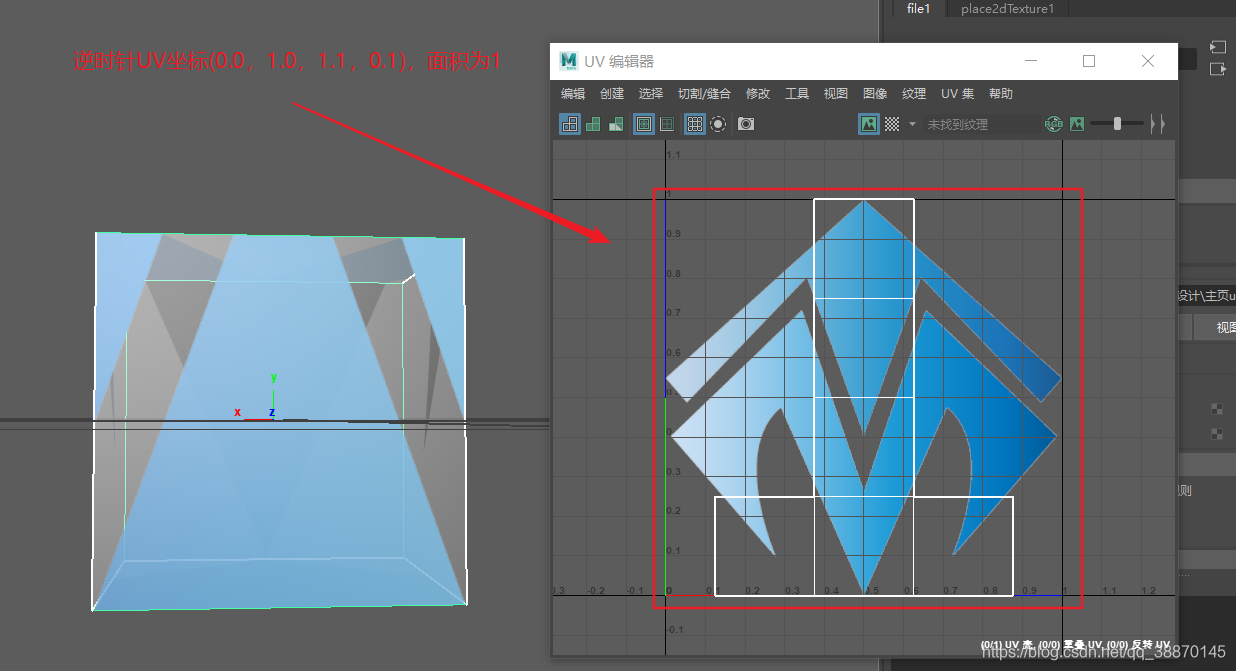Adjust the image dimming slider
1236x671 pixels.
click(1117, 124)
